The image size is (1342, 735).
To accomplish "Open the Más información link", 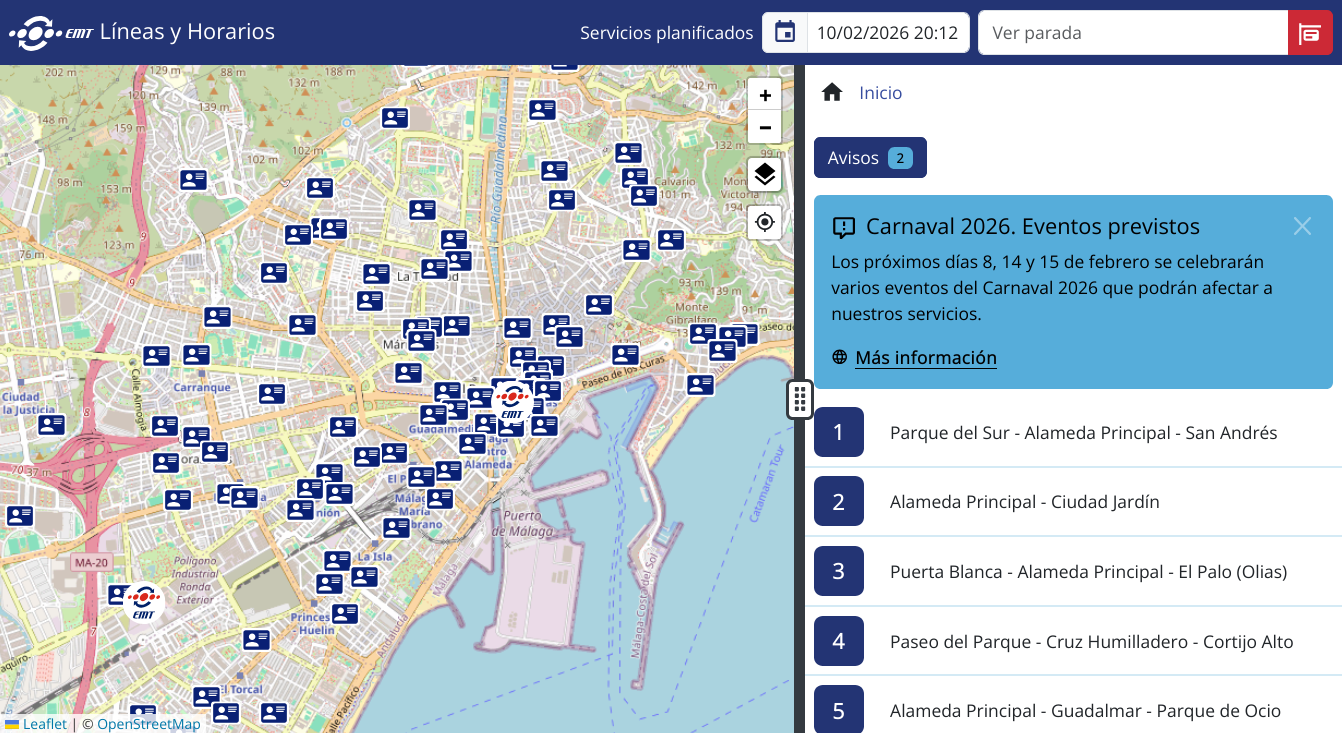I will 925,358.
